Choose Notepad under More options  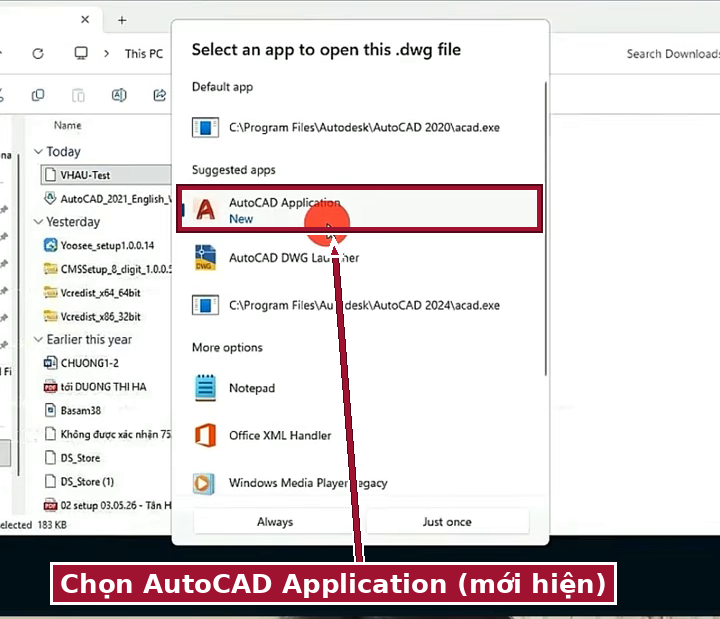pyautogui.click(x=360, y=388)
